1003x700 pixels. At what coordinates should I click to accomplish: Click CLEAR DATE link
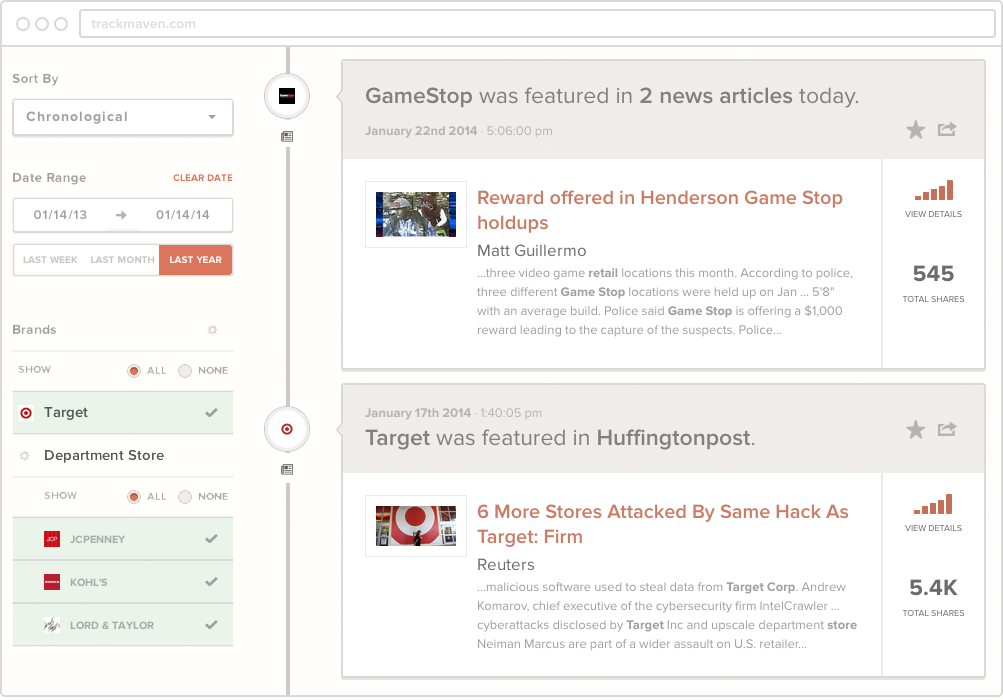203,178
